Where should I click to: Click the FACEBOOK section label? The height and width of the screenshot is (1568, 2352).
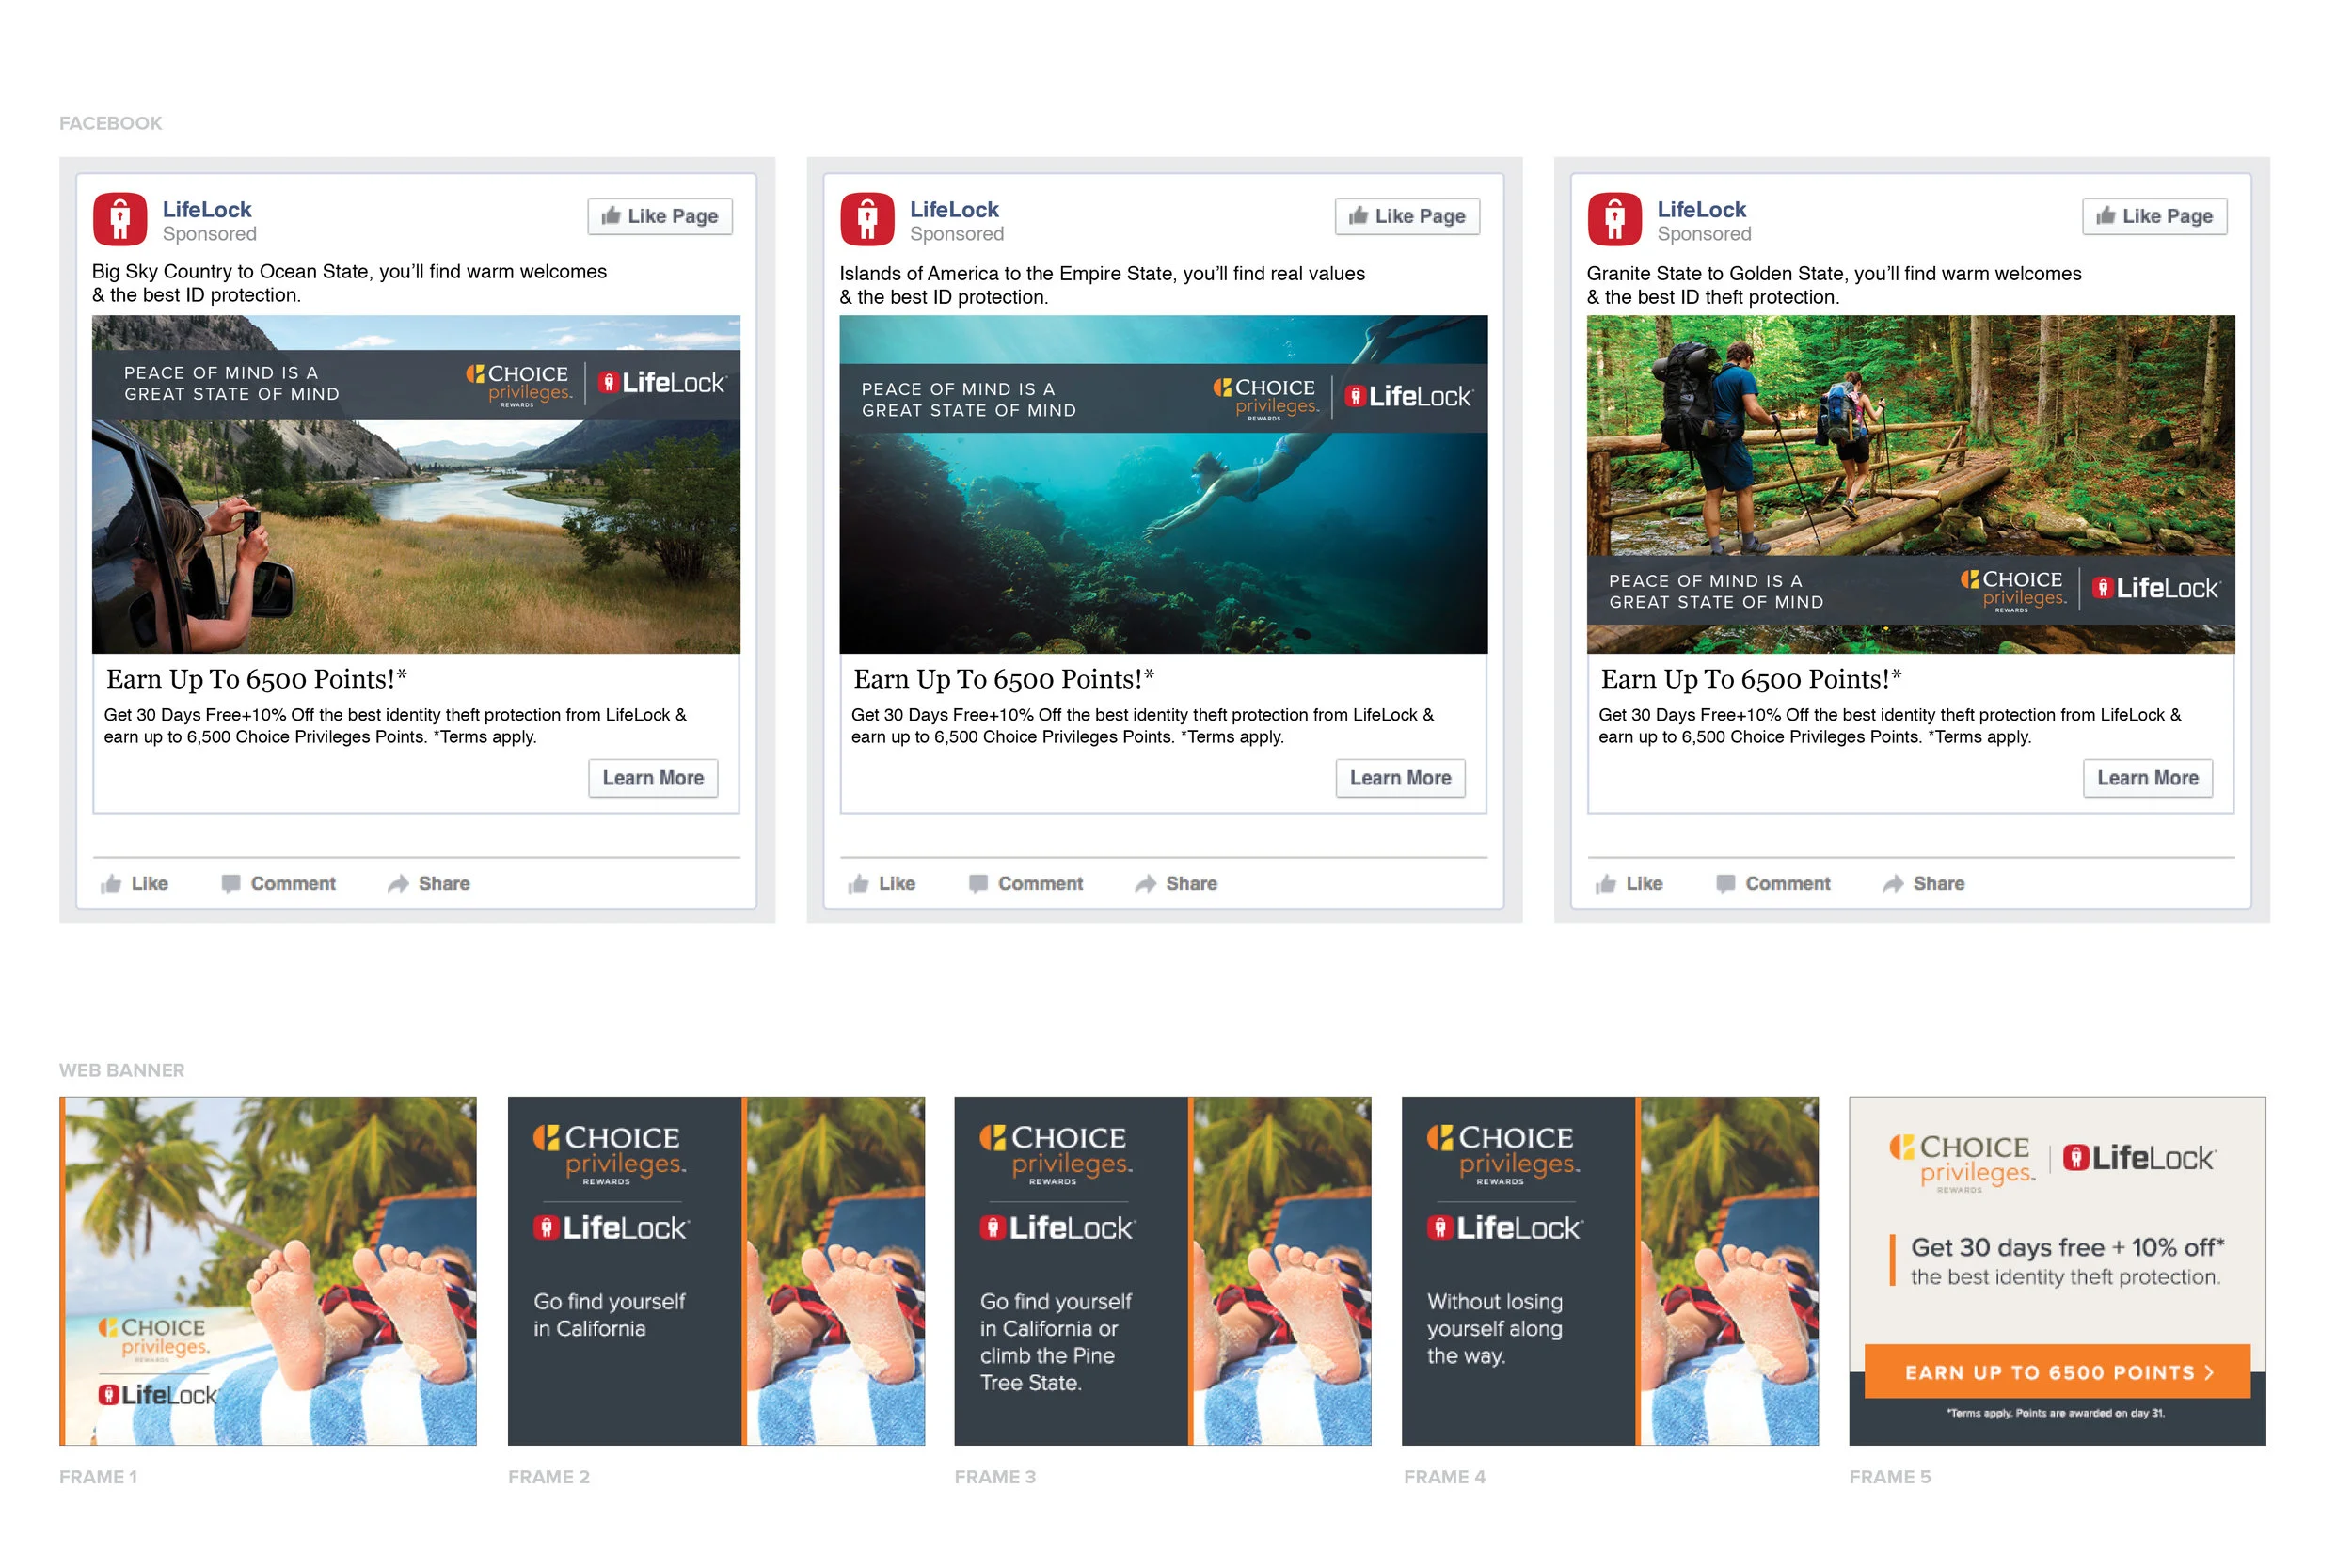coord(111,123)
